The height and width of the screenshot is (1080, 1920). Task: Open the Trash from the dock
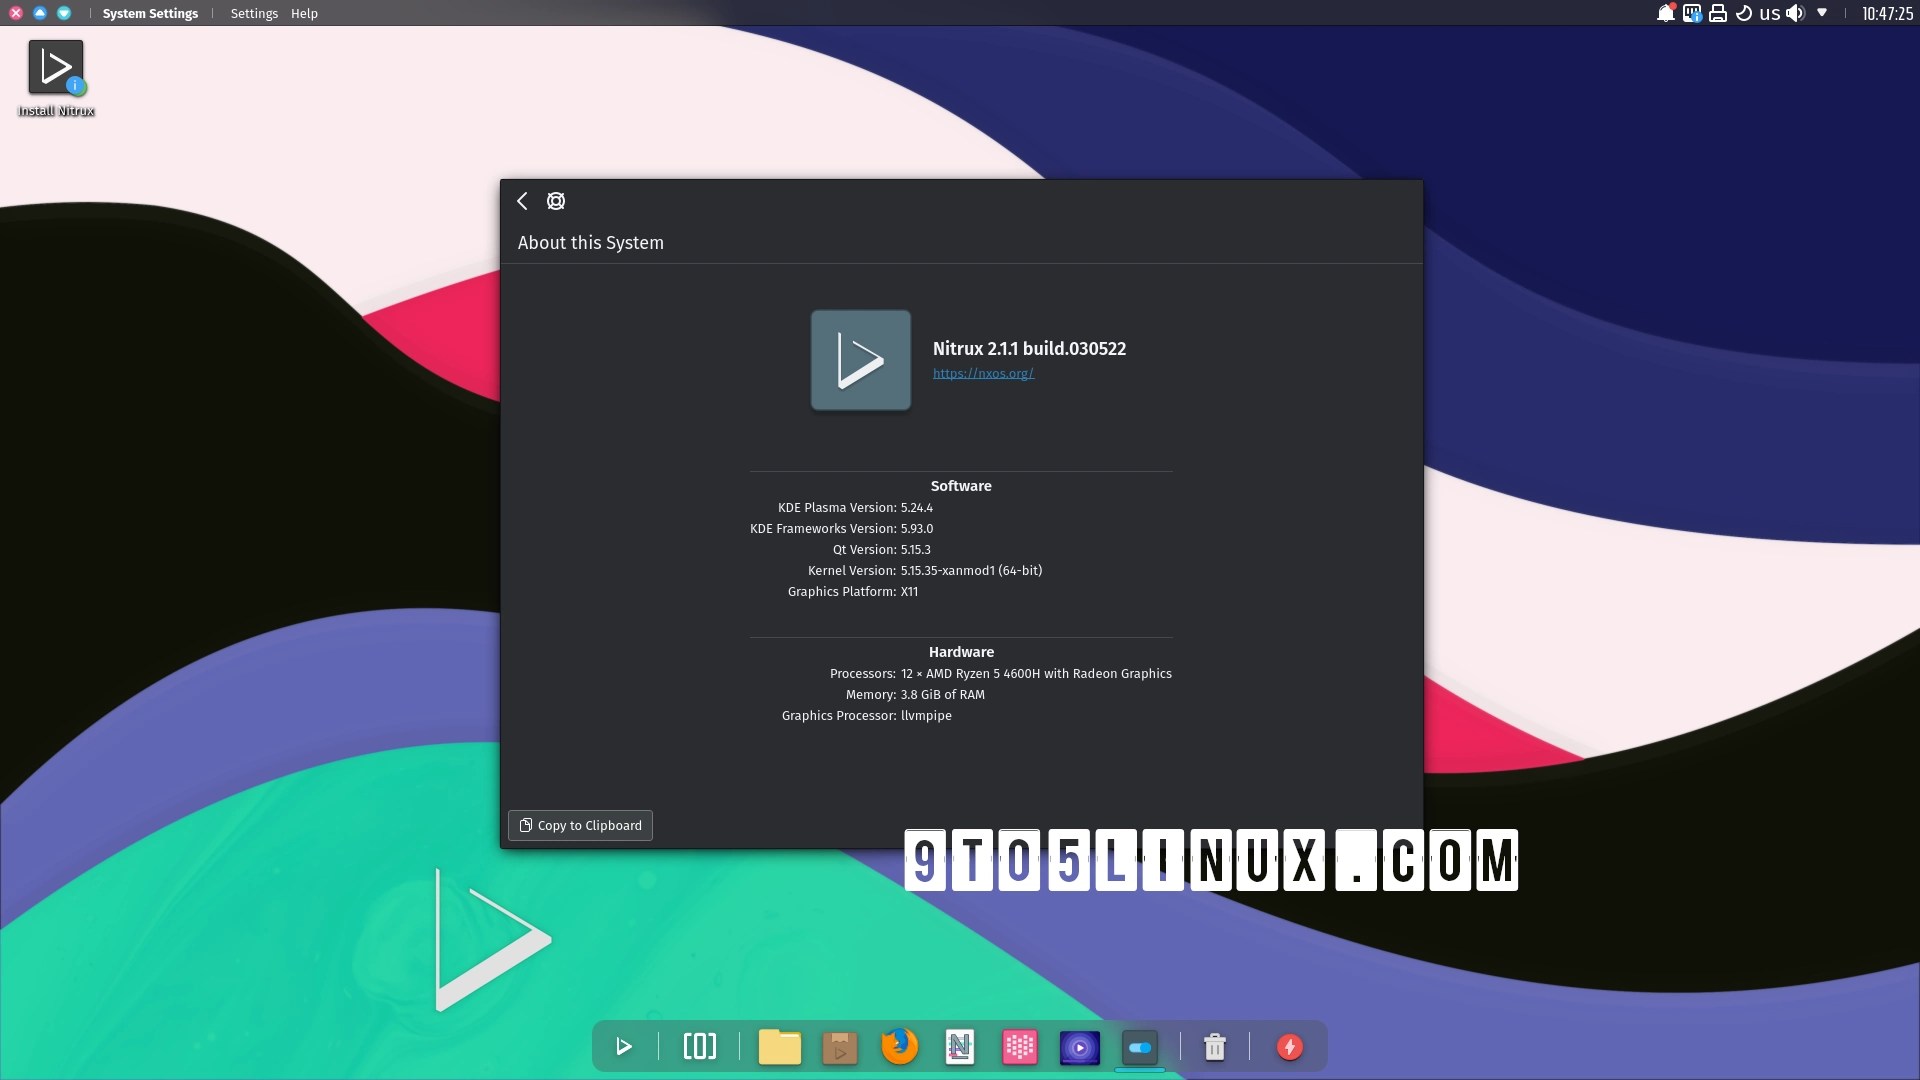(1214, 1047)
